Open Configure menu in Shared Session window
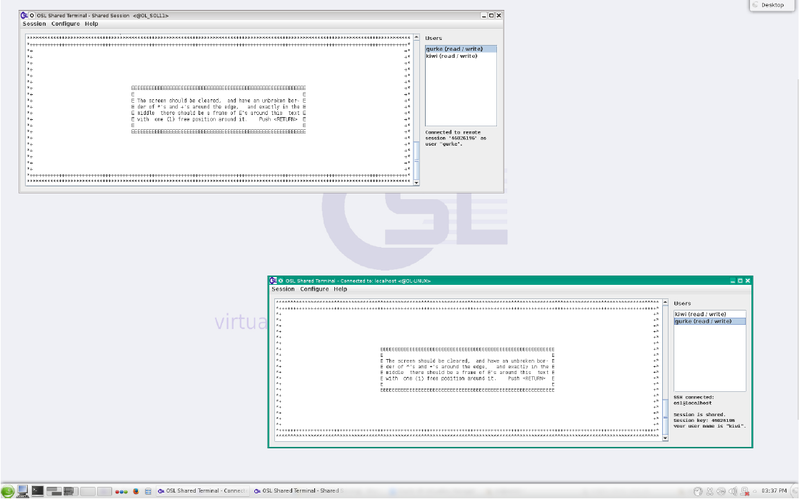The image size is (800, 499). (x=65, y=24)
